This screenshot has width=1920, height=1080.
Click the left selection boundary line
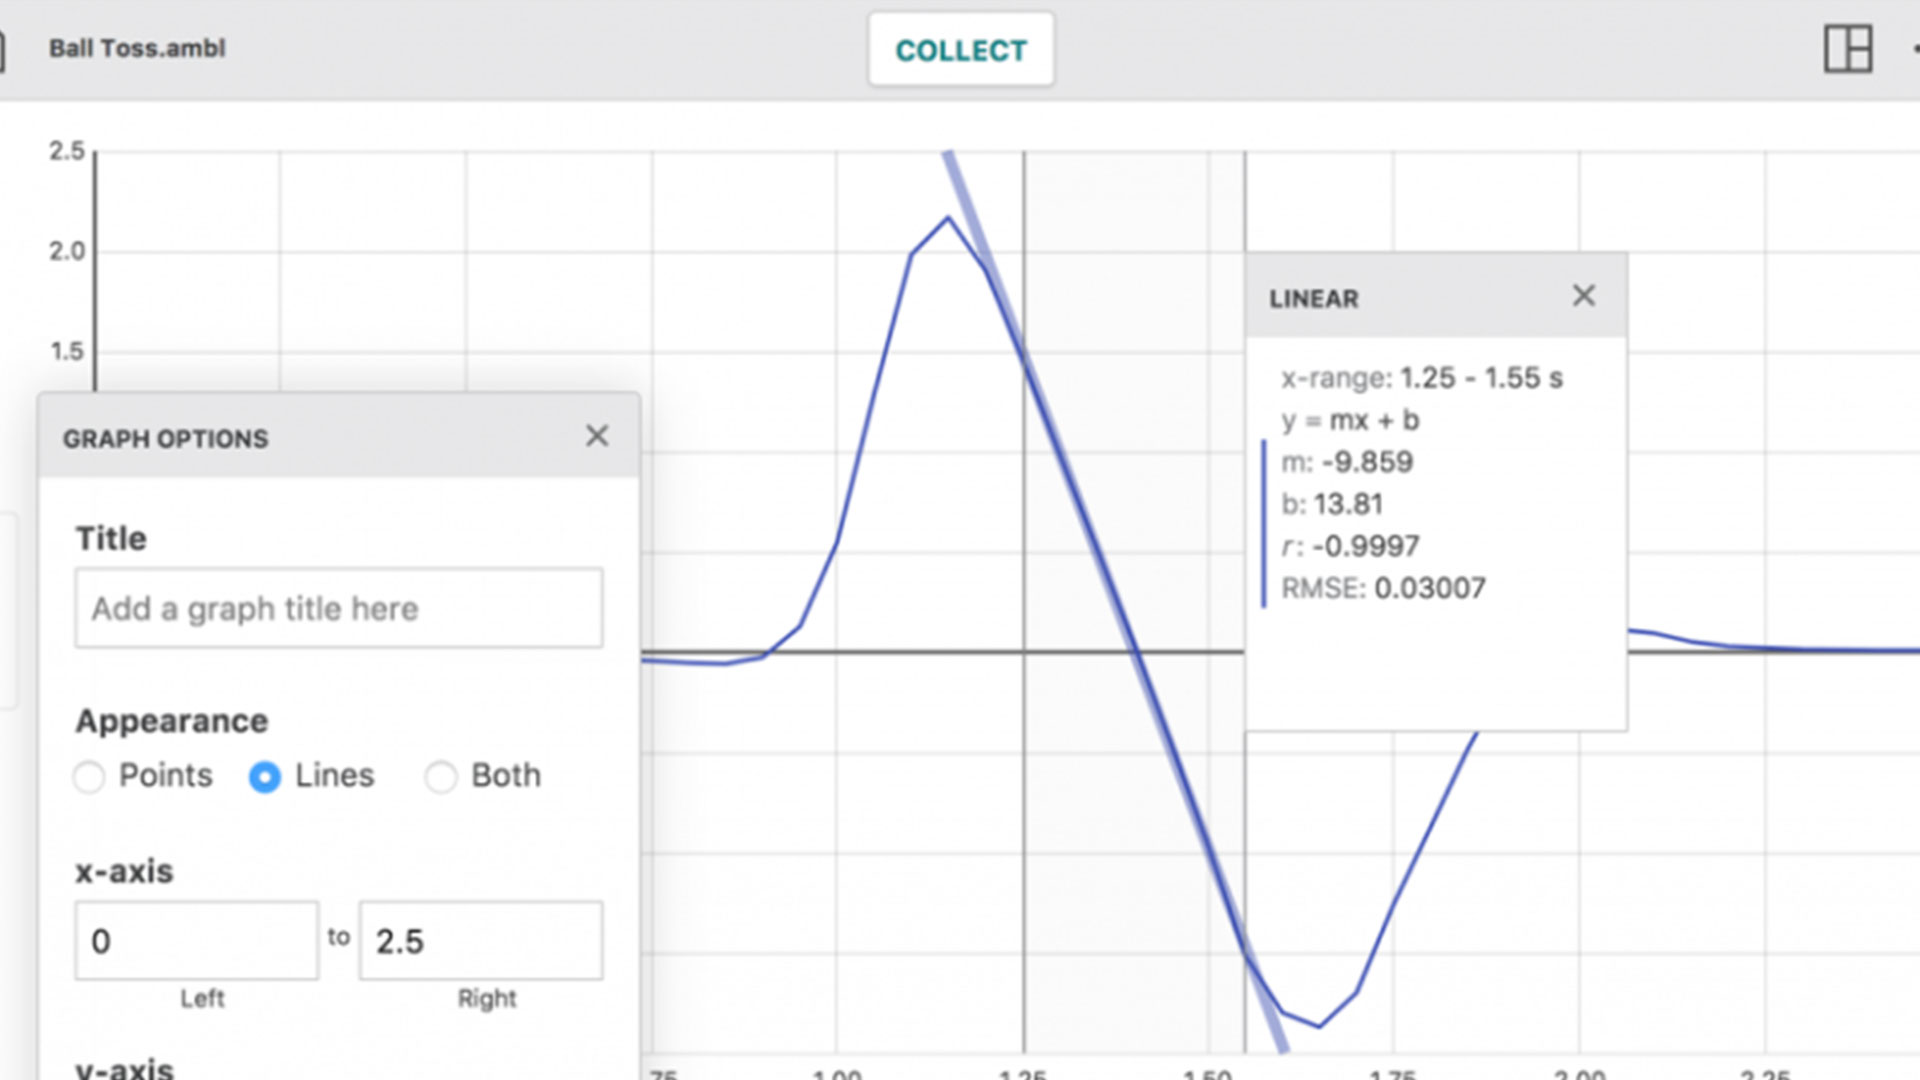coord(1024,600)
